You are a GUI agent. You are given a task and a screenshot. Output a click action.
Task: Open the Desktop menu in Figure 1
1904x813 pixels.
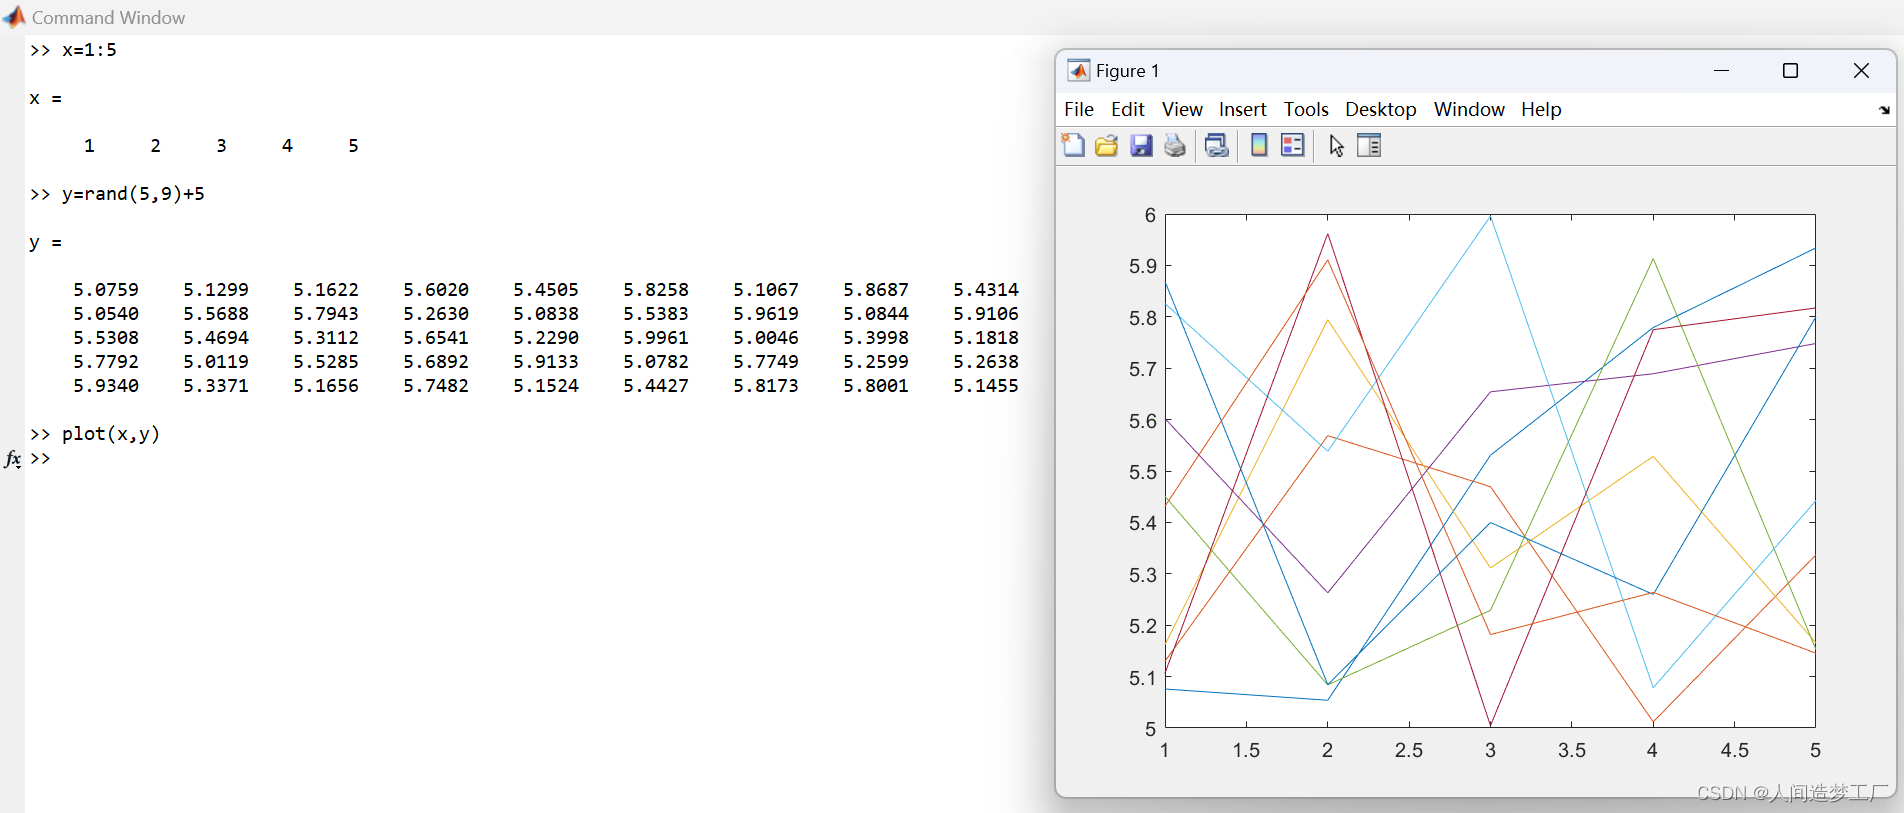click(1381, 110)
